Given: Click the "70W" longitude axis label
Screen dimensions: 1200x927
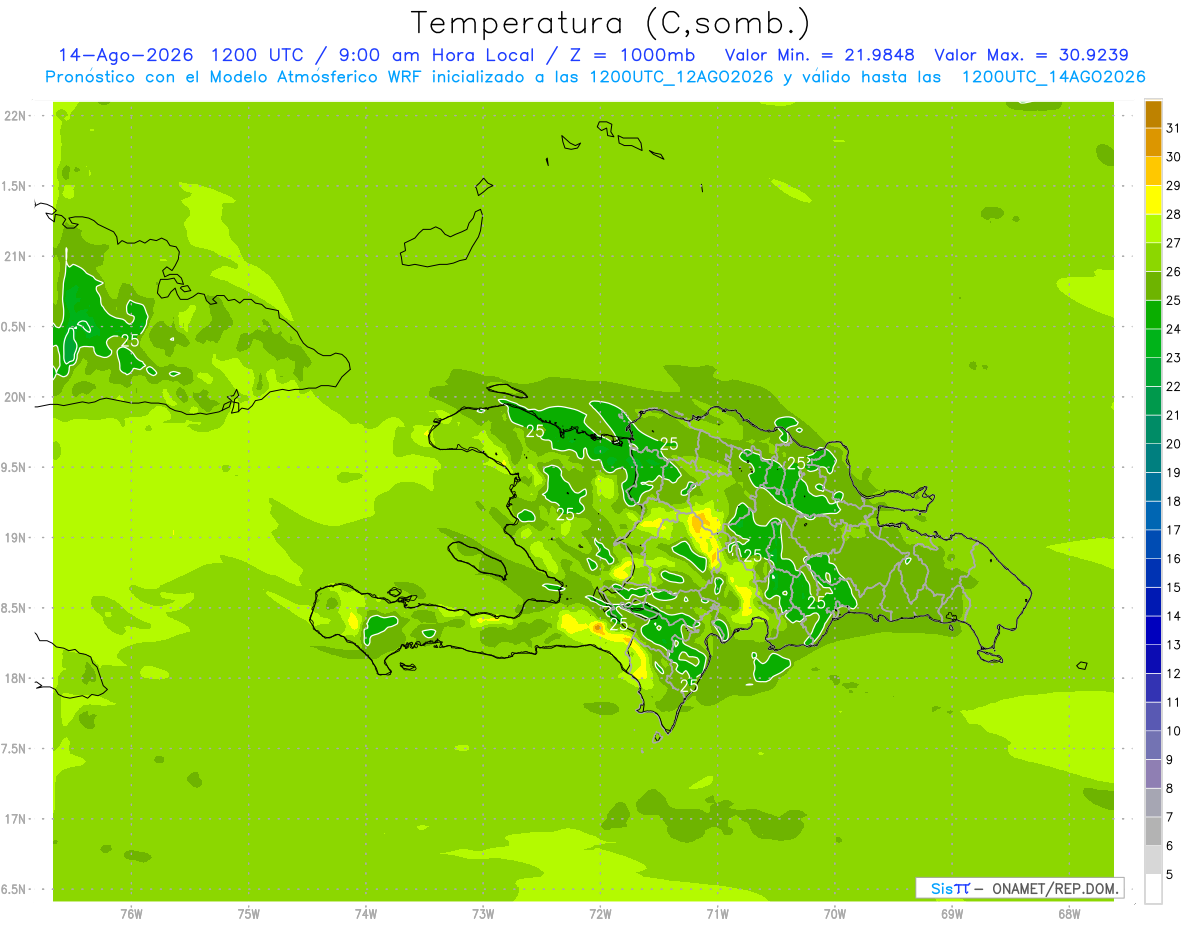Looking at the screenshot, I should point(835,913).
